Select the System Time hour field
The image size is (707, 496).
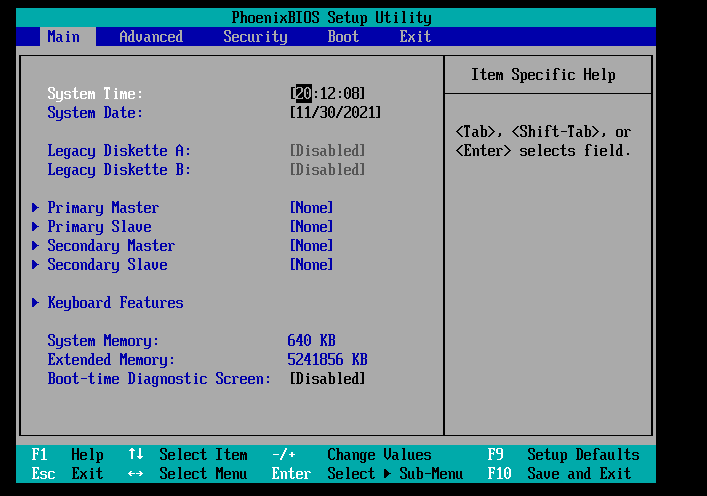click(303, 94)
